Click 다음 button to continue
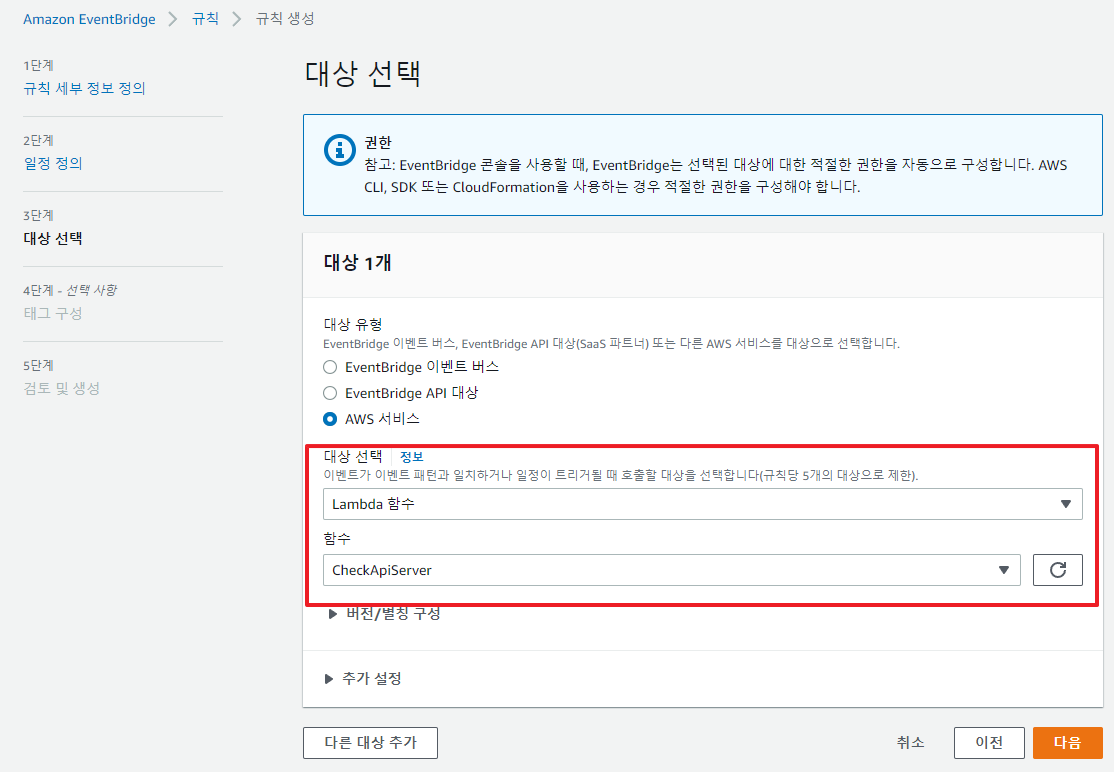This screenshot has height=772, width=1114. (x=1067, y=743)
